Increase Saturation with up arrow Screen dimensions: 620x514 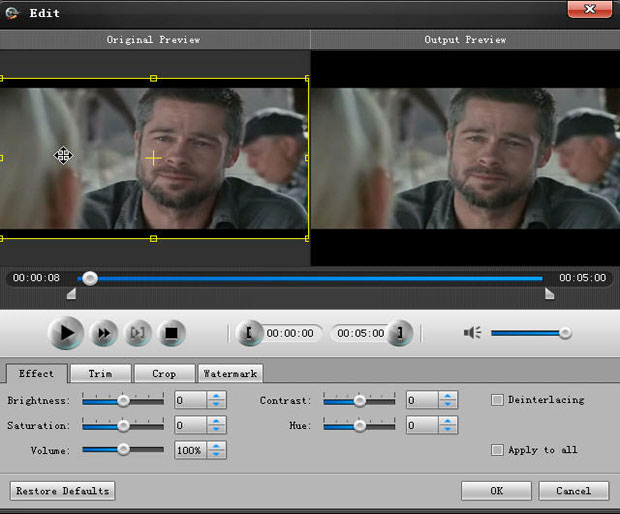click(216, 421)
